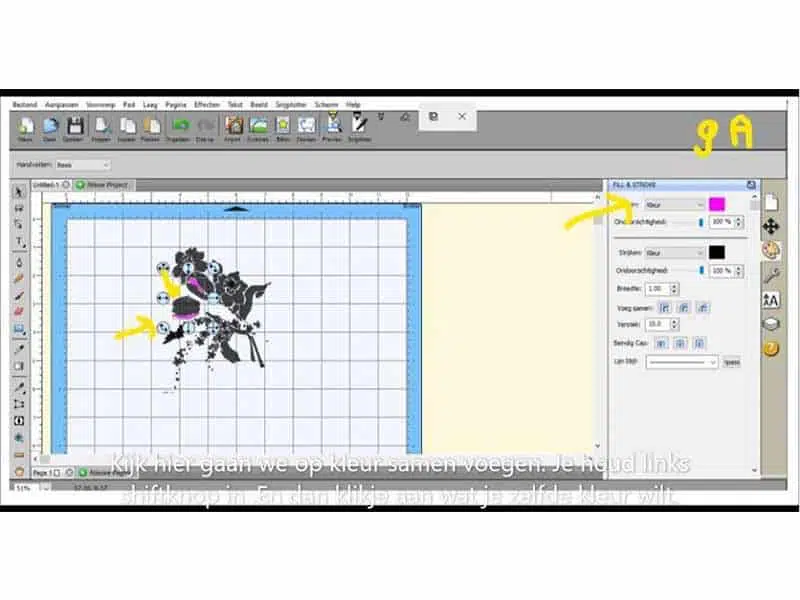Click the fill opacity spinner arrows
Viewport: 800px width, 600px height.
click(x=739, y=222)
